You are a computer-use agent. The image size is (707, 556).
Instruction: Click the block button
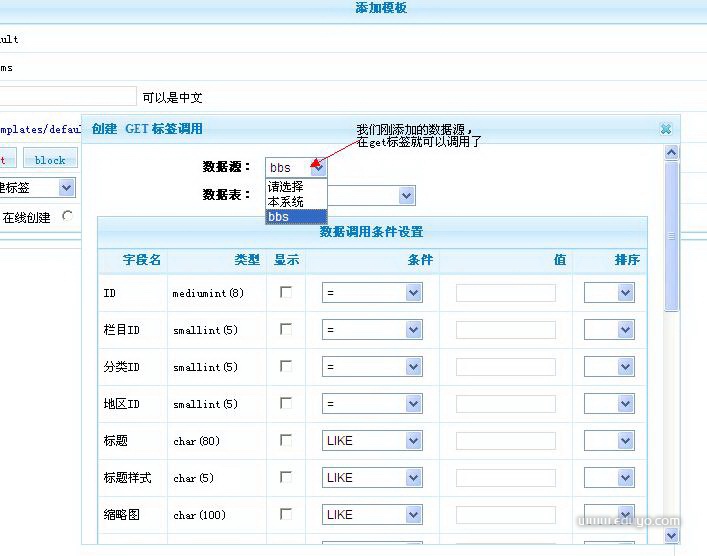coord(50,160)
